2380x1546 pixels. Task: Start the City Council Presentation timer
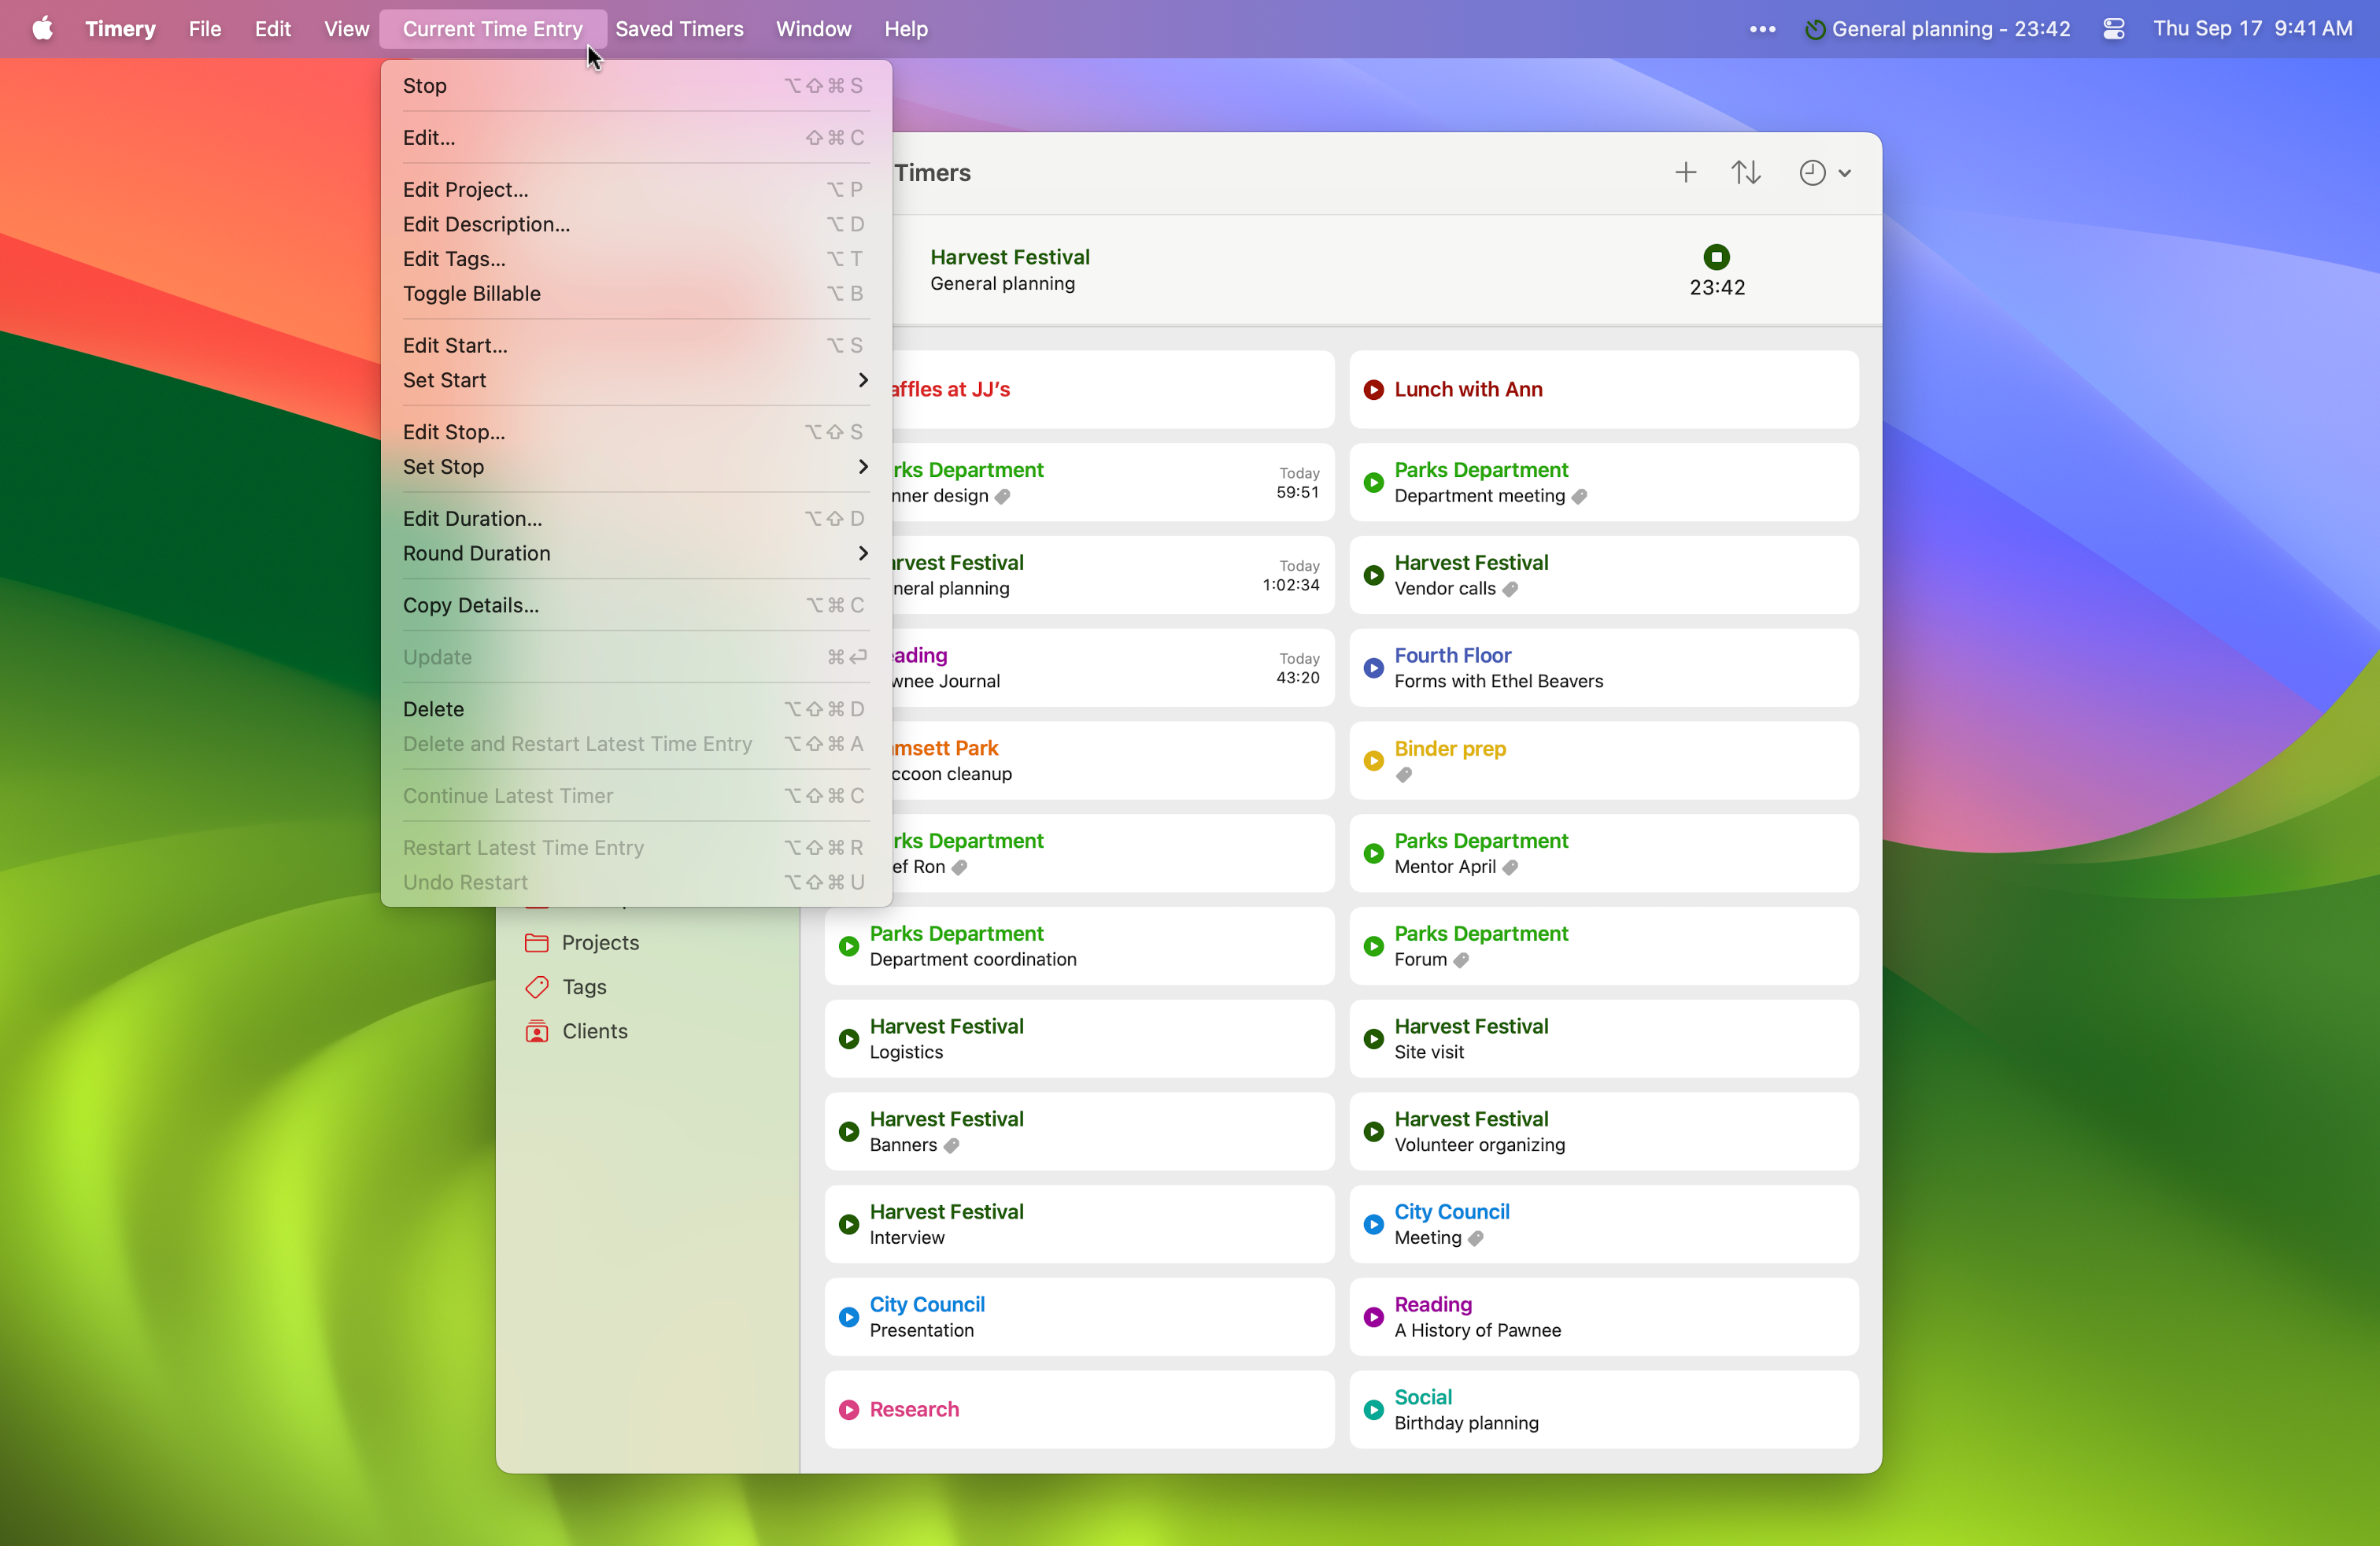point(849,1317)
